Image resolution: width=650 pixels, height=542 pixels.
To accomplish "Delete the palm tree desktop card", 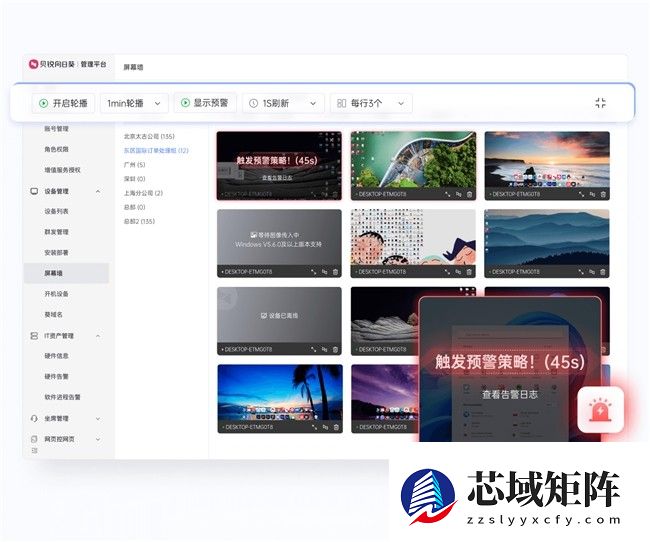I will 336,427.
